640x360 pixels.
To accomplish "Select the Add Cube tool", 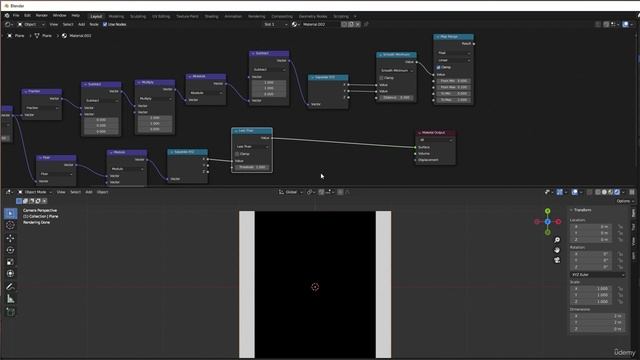I will [x=11, y=312].
